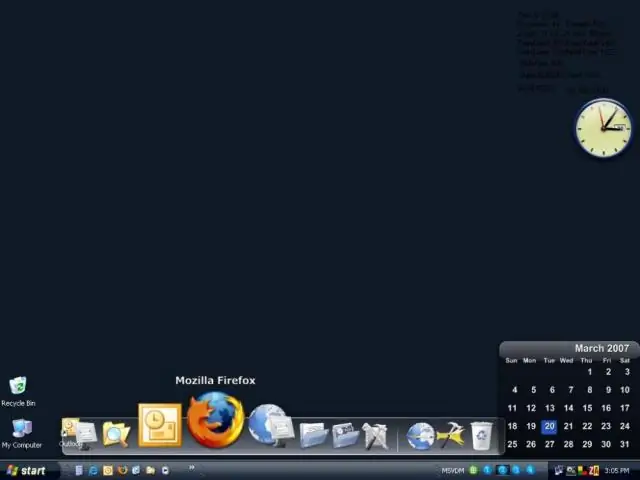Open the crossed tools icon in the dock

375,435
